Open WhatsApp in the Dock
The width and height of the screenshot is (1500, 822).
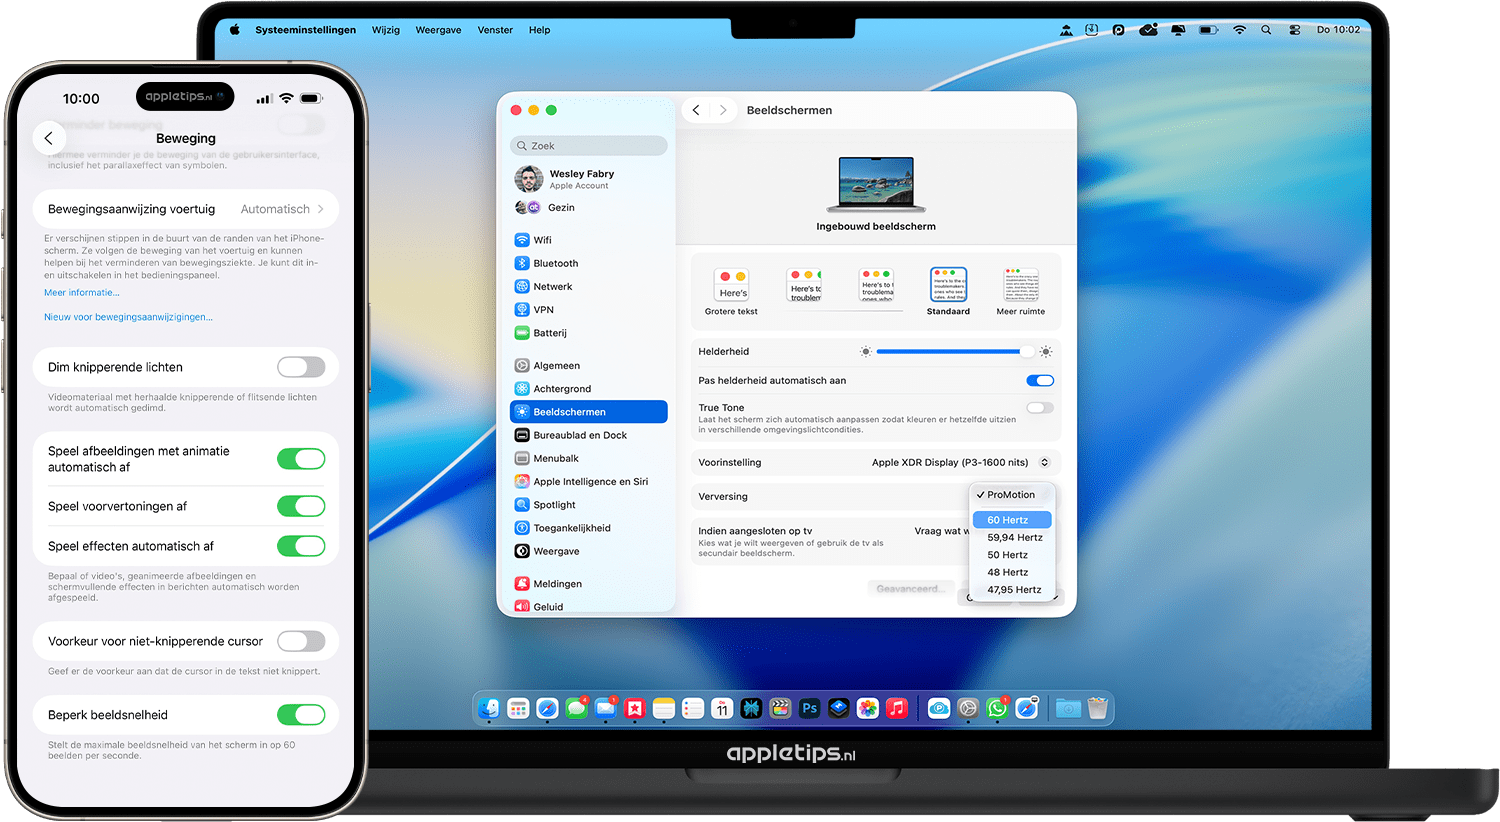pos(997,708)
